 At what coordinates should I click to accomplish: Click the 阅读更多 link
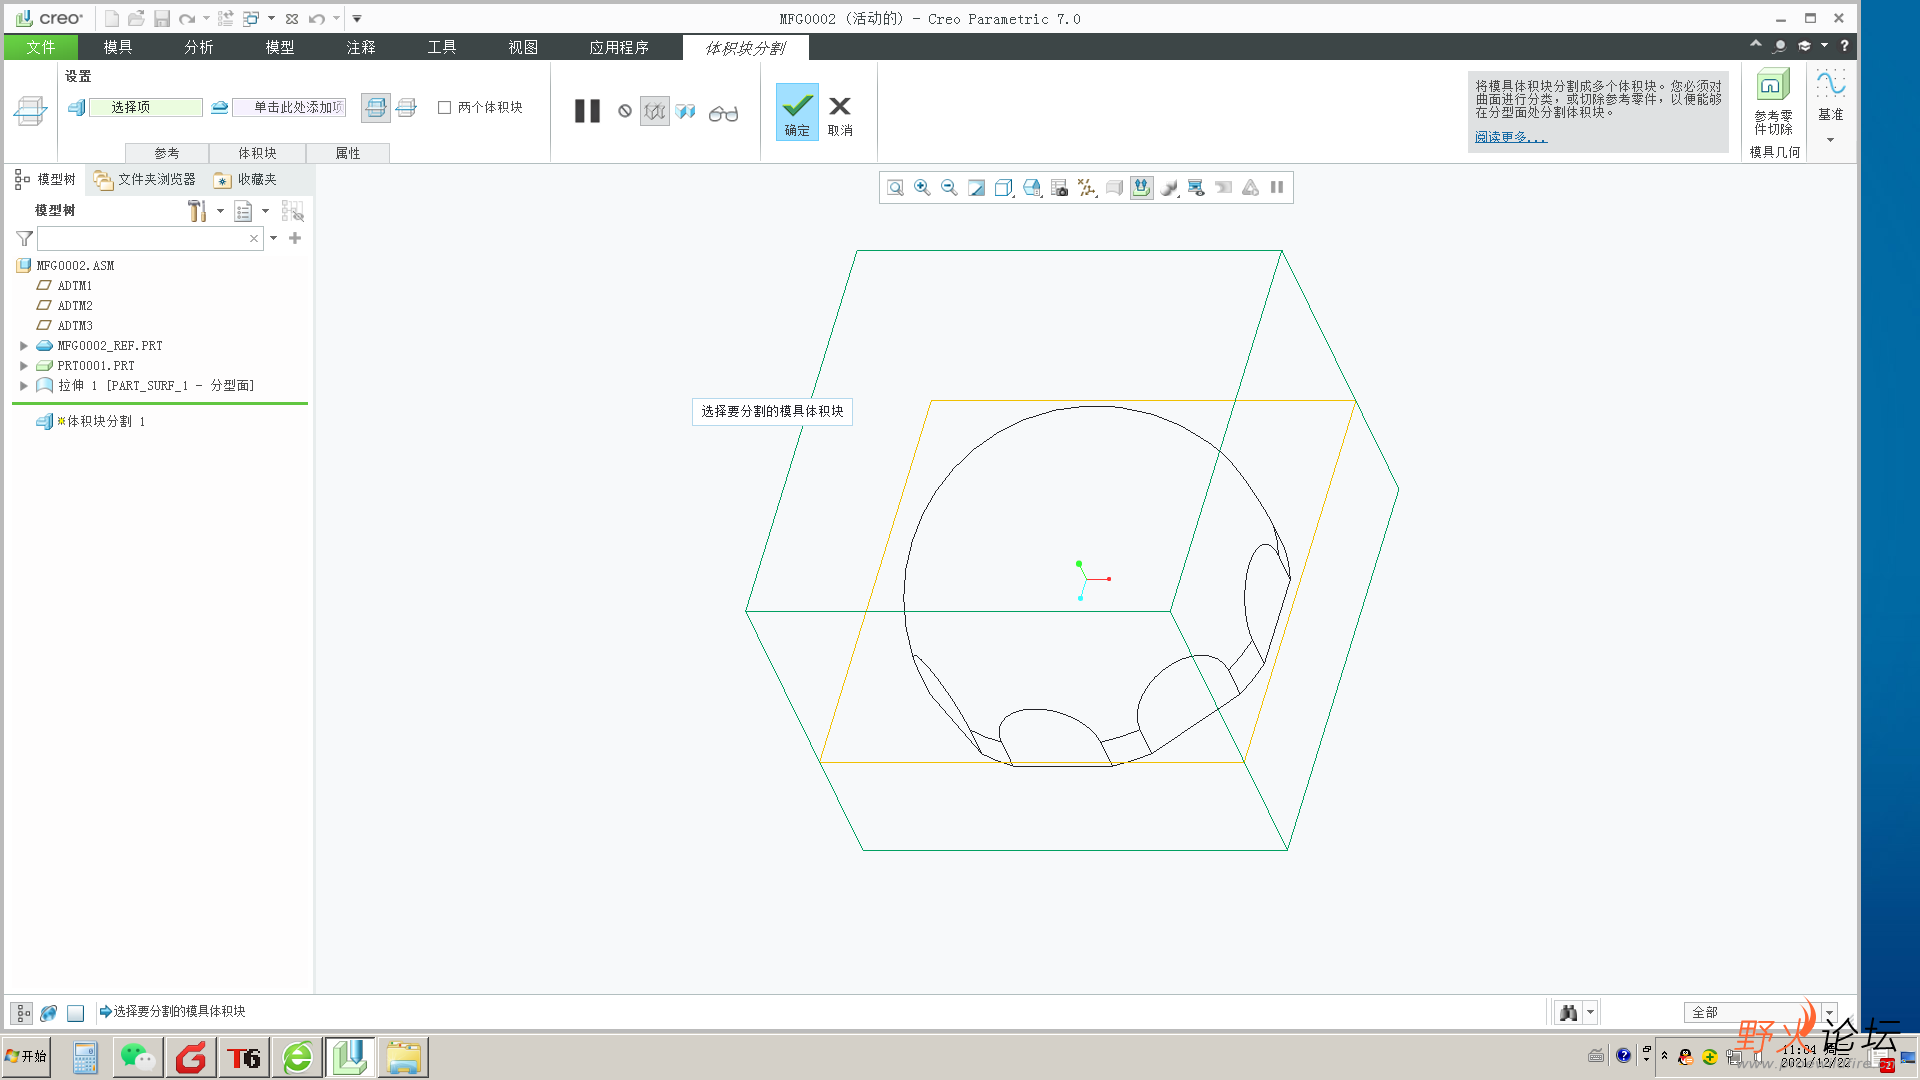1510,137
